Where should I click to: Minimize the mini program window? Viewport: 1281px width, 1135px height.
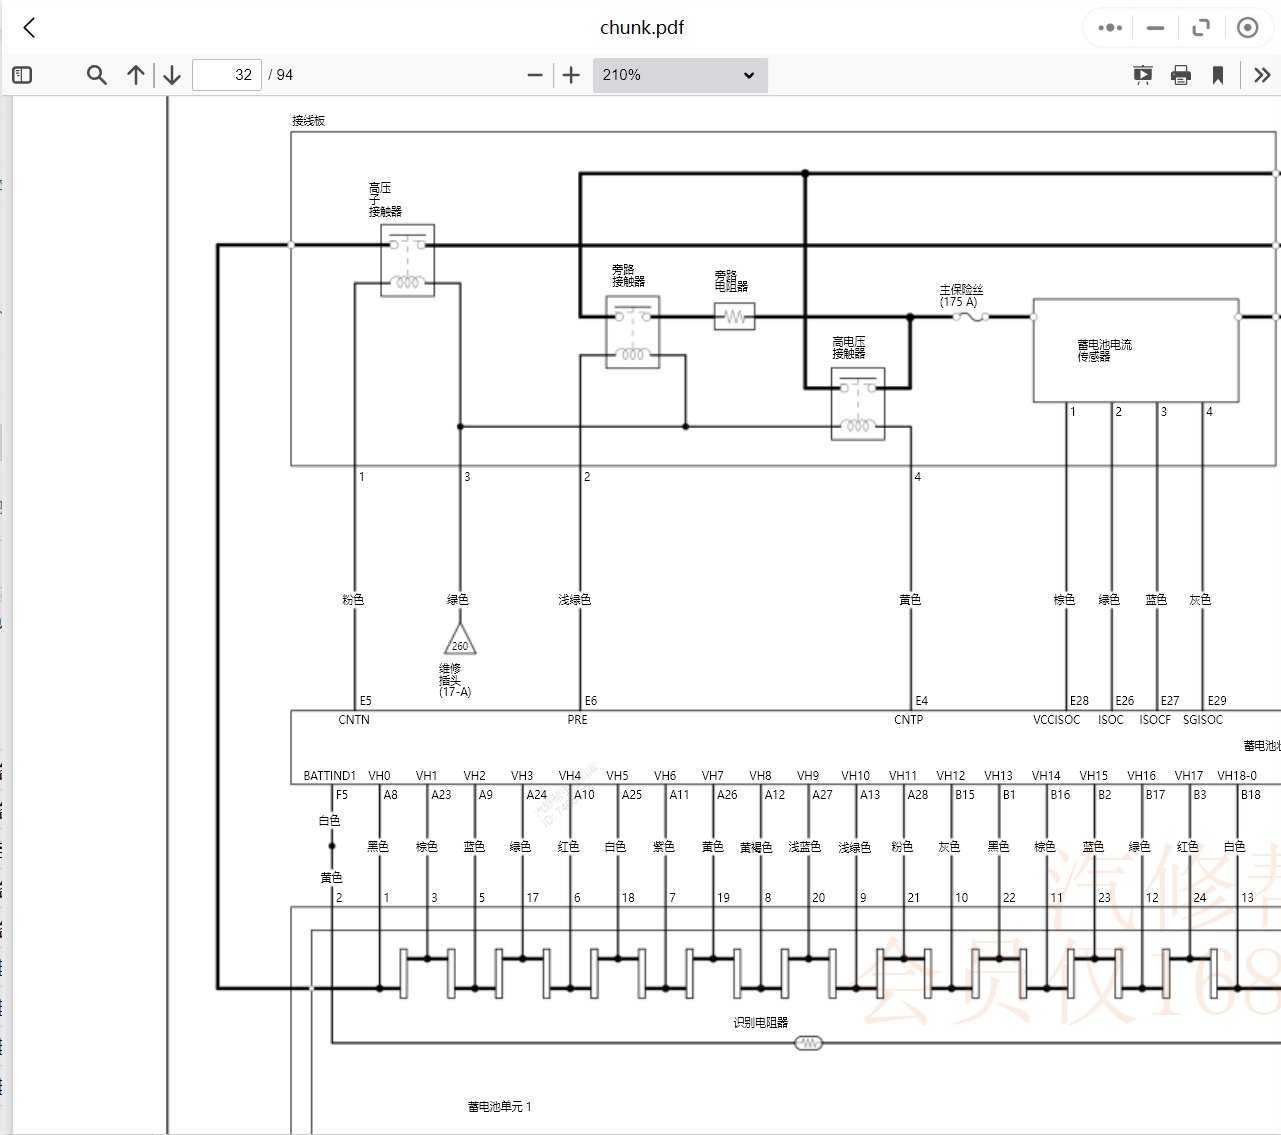pos(1155,28)
